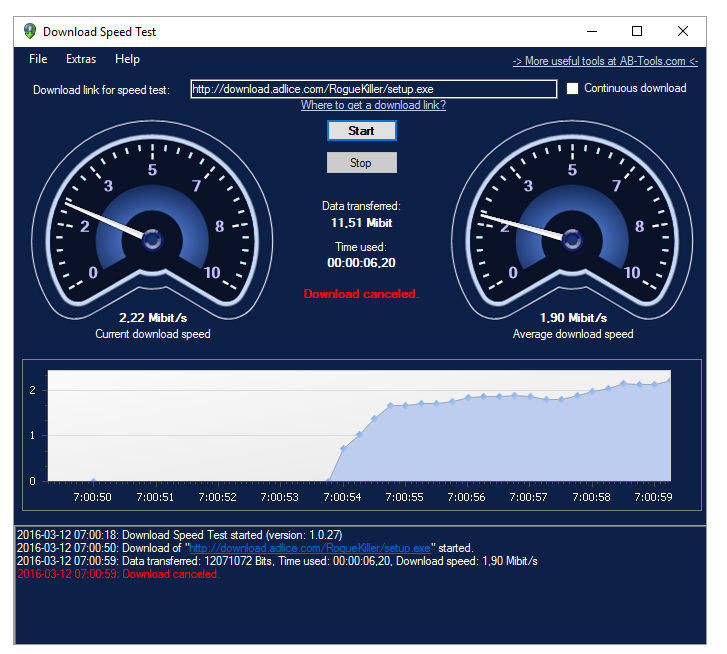727x654 pixels.
Task: Click the current download speed gauge needle hub
Action: (x=152, y=240)
